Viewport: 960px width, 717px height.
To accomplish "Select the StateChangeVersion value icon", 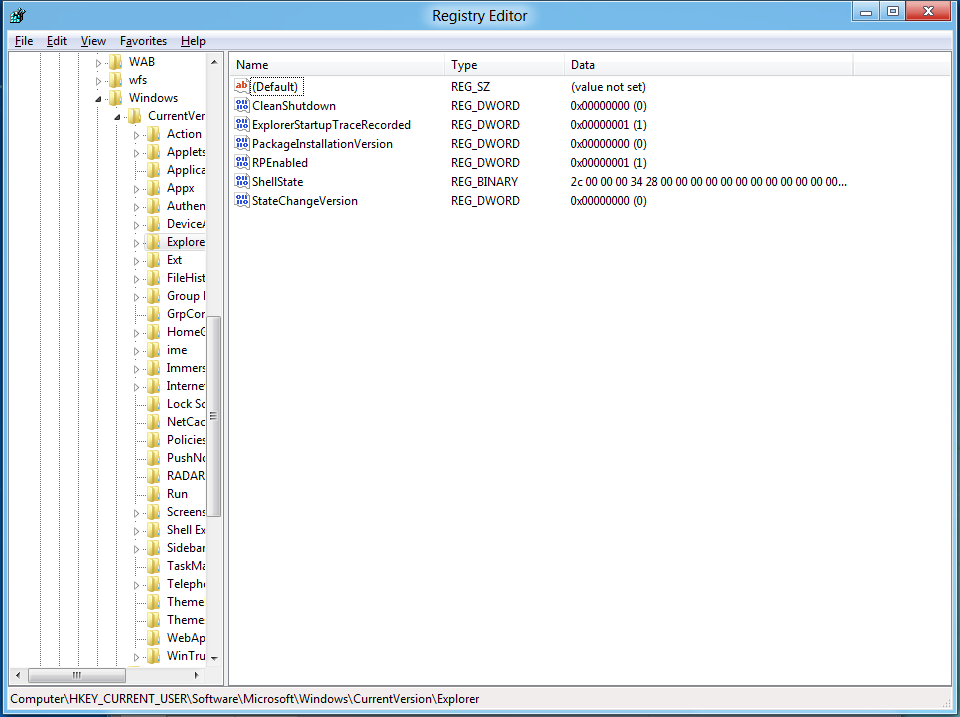I will pos(241,201).
